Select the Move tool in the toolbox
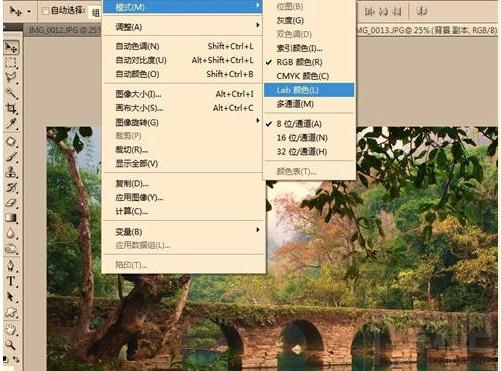This screenshot has height=371, width=501. (x=11, y=47)
